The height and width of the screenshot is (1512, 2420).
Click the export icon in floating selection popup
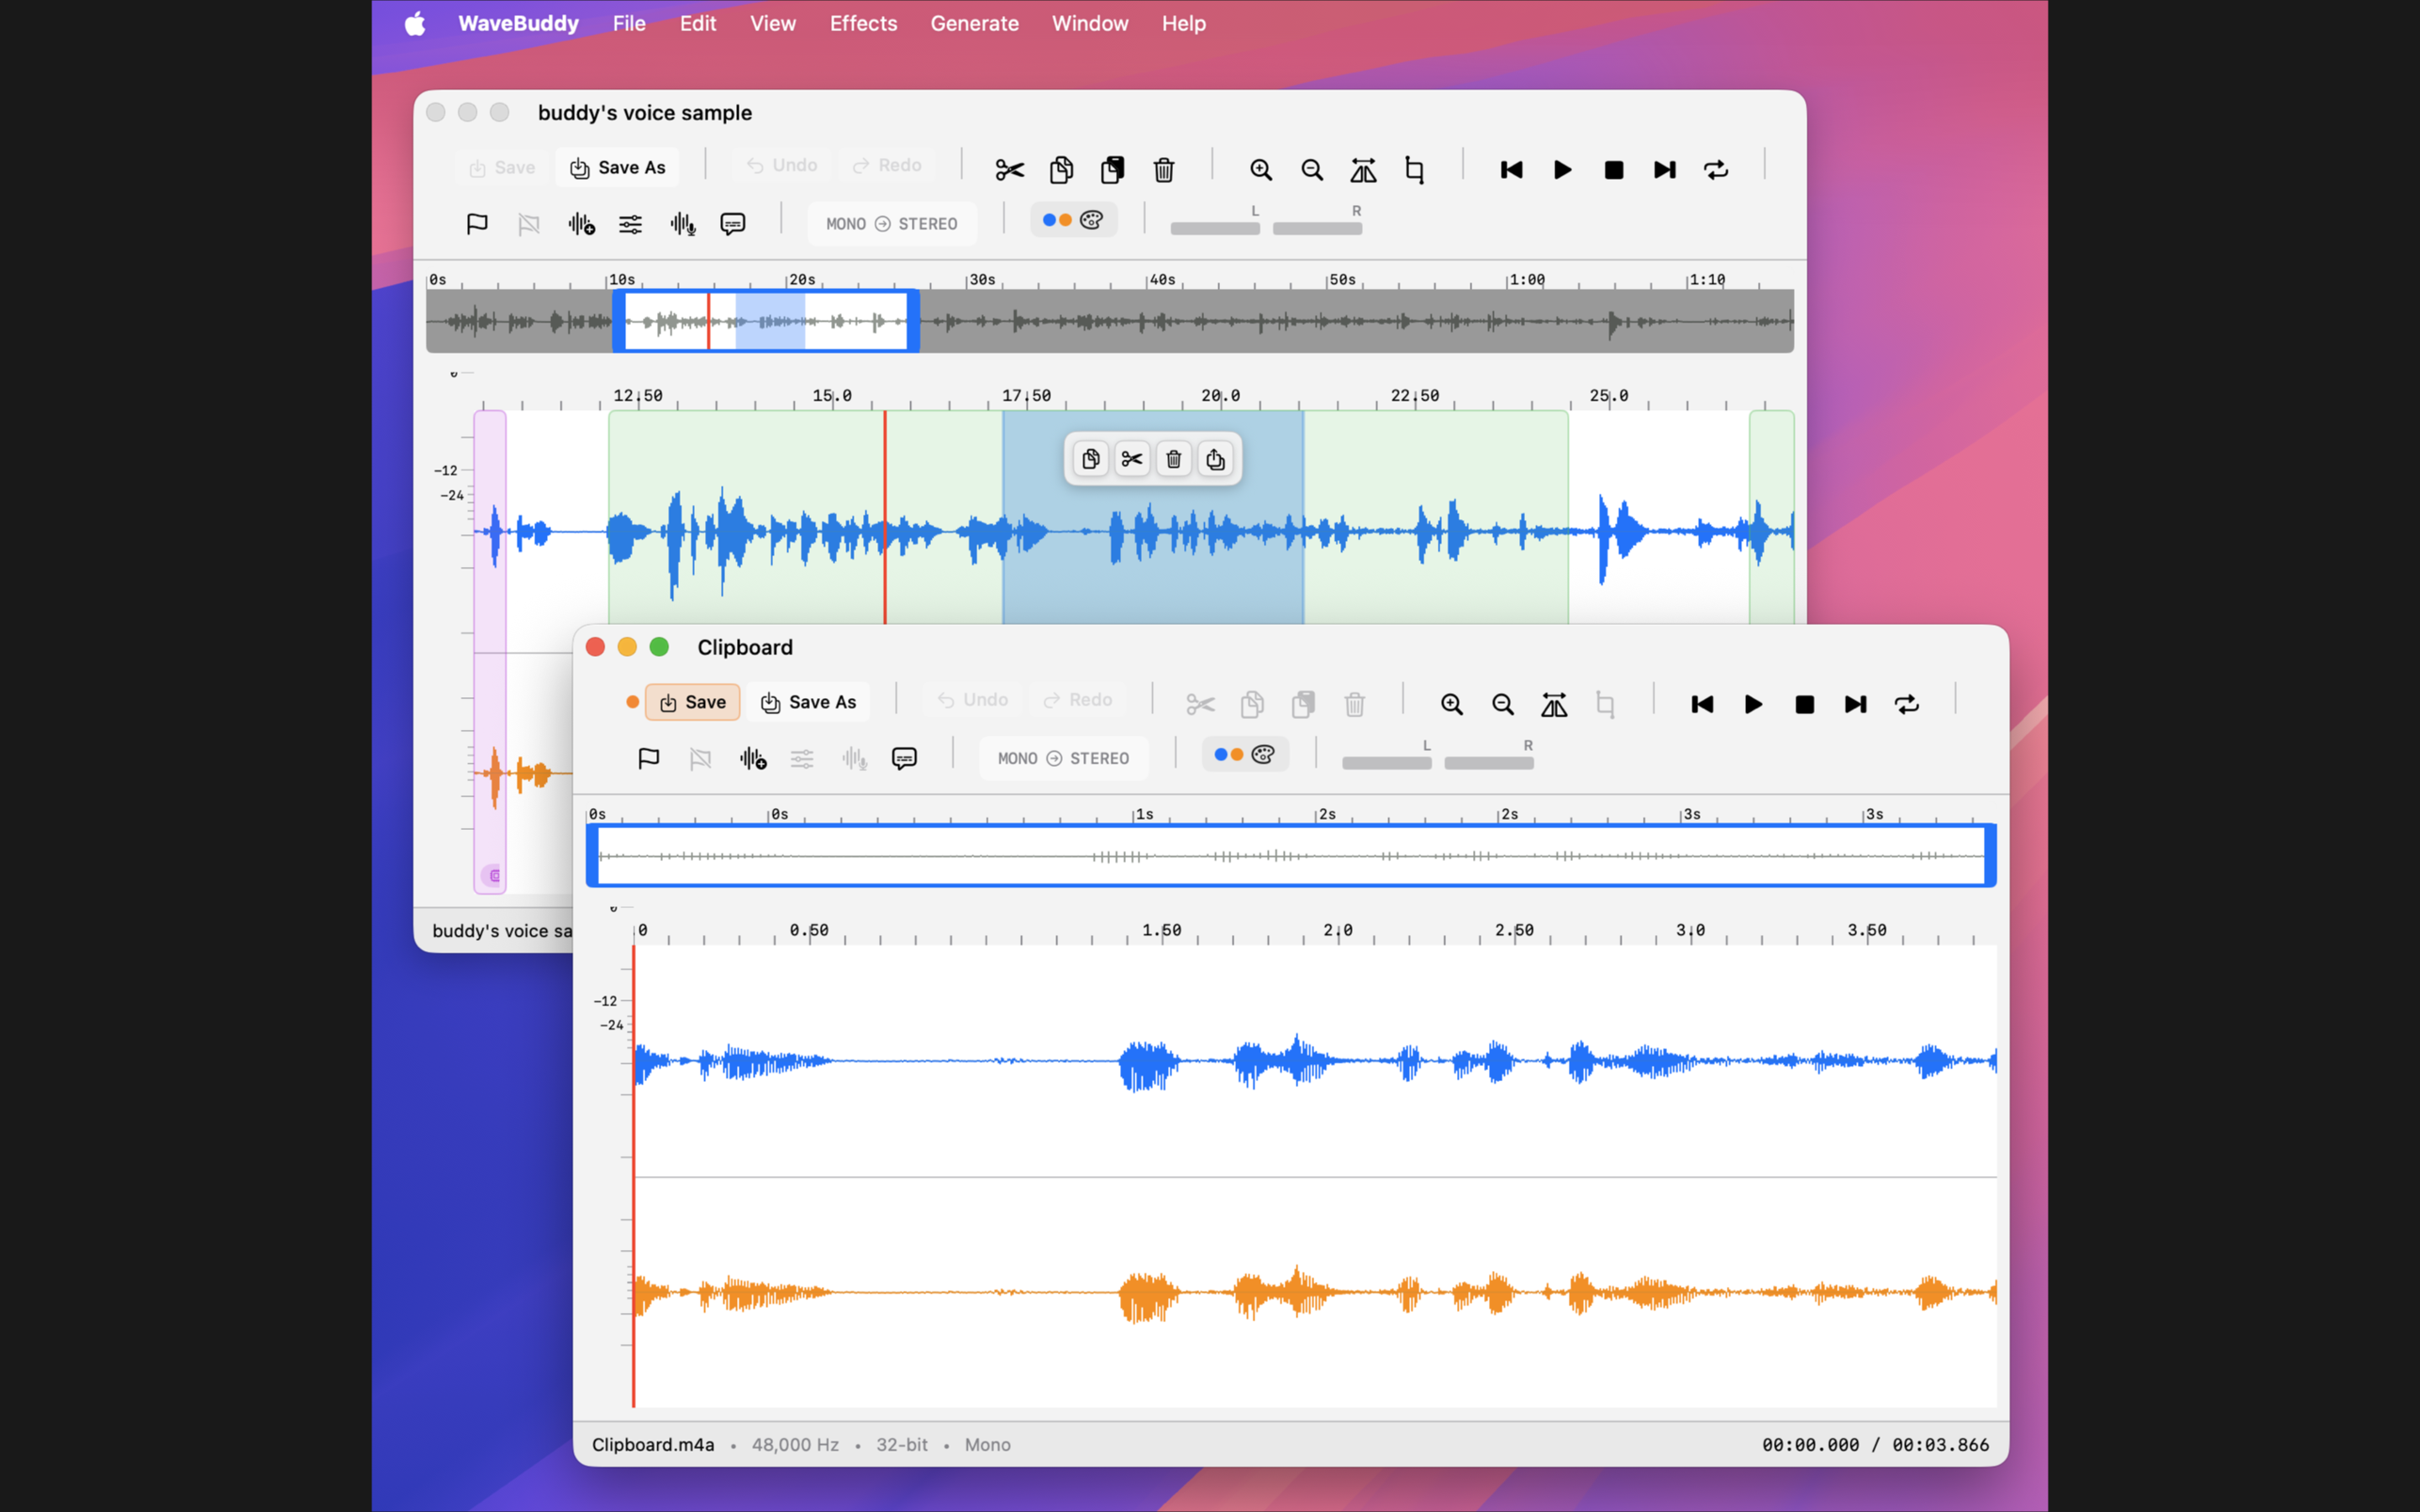pyautogui.click(x=1214, y=459)
